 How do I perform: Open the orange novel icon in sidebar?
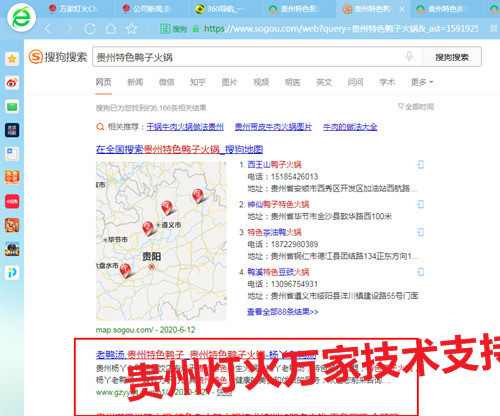point(12,178)
